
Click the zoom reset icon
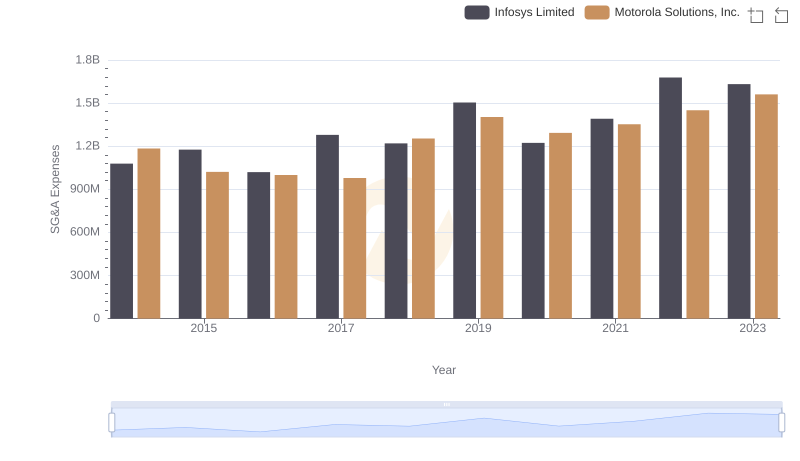point(781,15)
